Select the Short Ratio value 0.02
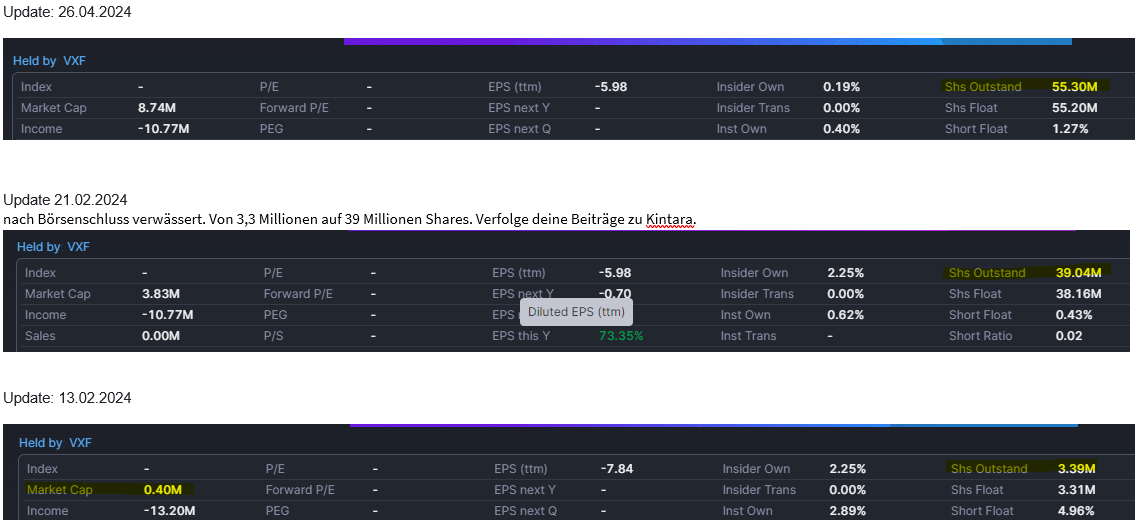The height and width of the screenshot is (529, 1135). pos(1069,336)
